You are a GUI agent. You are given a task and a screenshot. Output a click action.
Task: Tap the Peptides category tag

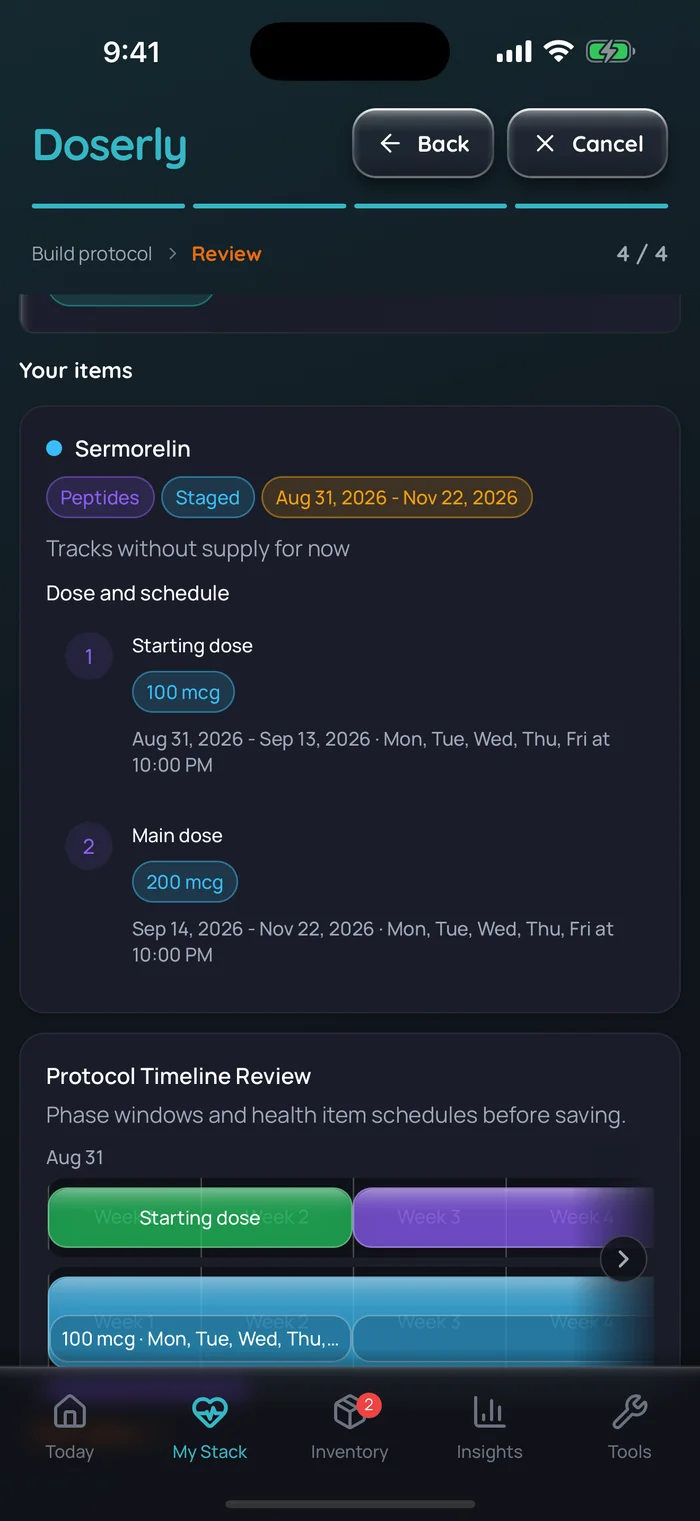[x=100, y=498]
